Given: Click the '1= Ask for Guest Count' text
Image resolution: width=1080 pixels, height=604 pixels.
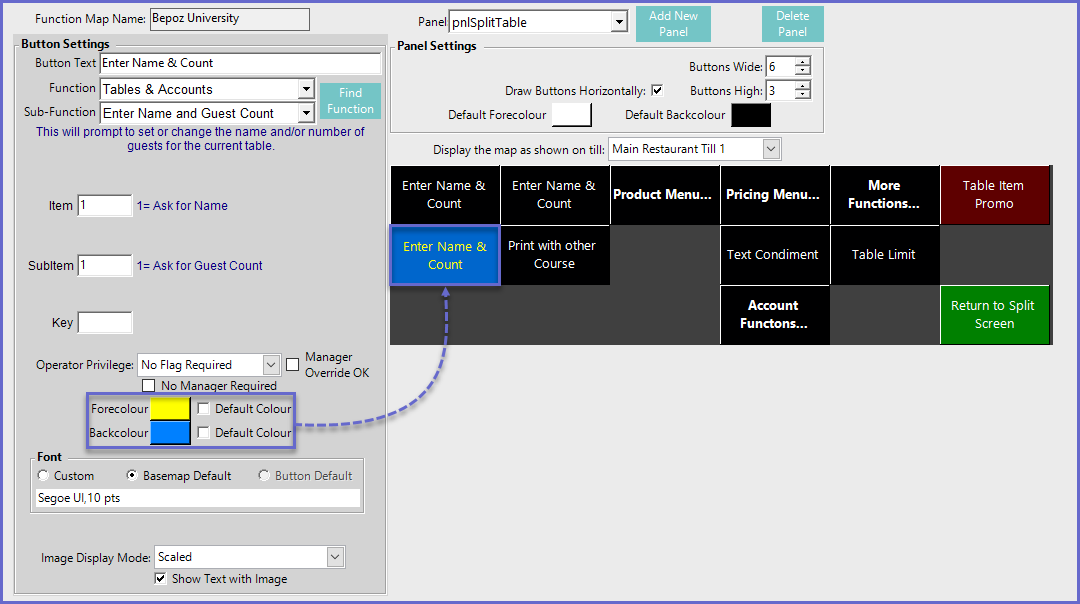Looking at the screenshot, I should click(x=199, y=265).
